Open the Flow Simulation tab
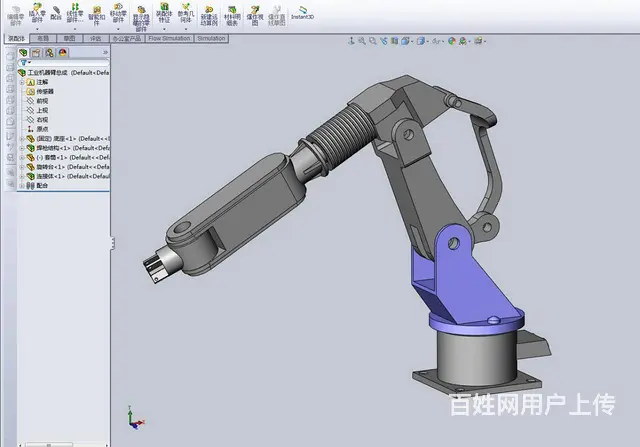The image size is (640, 447). point(169,38)
